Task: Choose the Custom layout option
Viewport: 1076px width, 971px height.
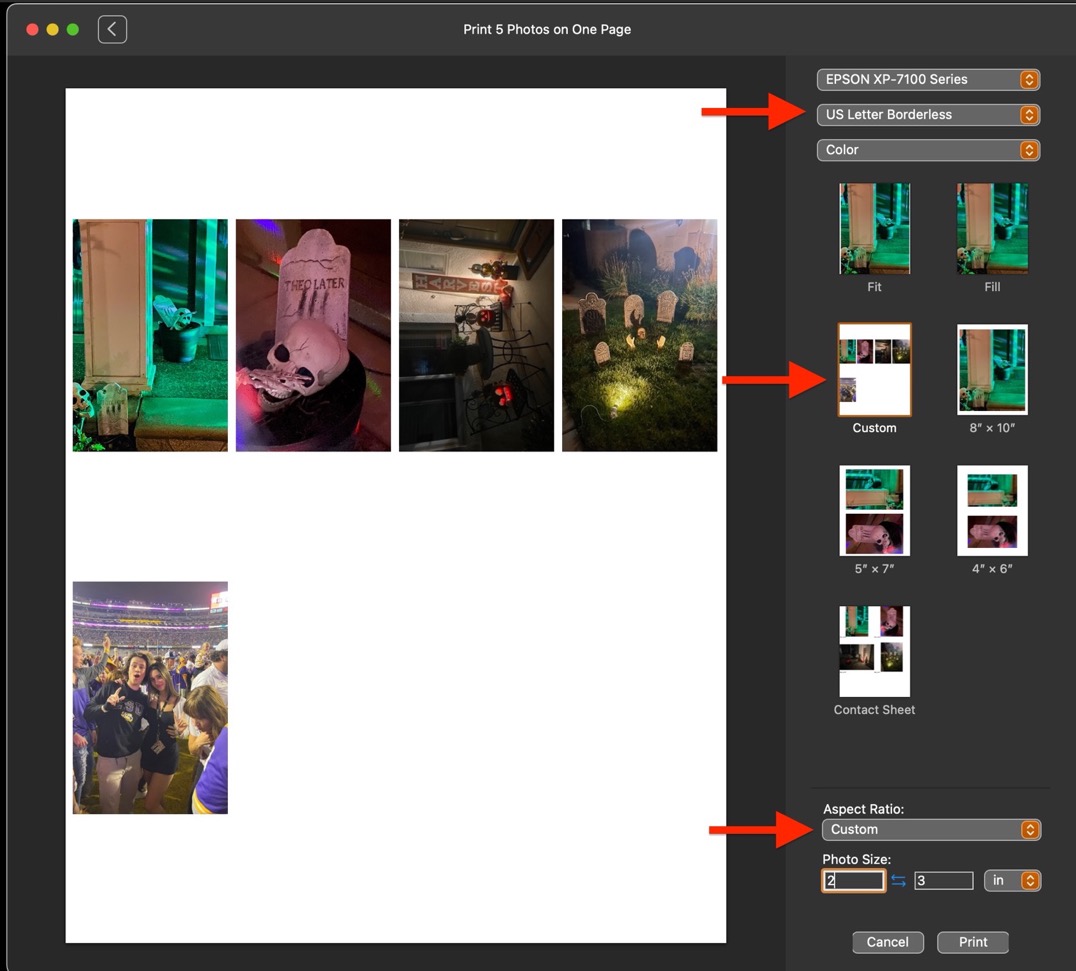Action: click(x=874, y=369)
